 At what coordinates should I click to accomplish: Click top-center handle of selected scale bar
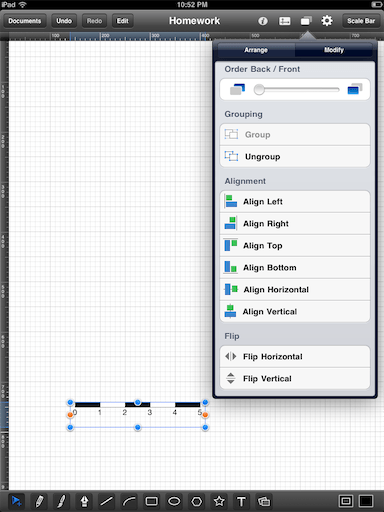[138, 403]
